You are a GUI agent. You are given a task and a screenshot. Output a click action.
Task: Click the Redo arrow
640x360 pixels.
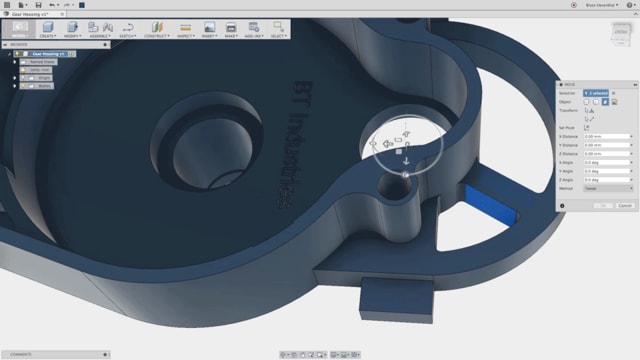[67, 5]
